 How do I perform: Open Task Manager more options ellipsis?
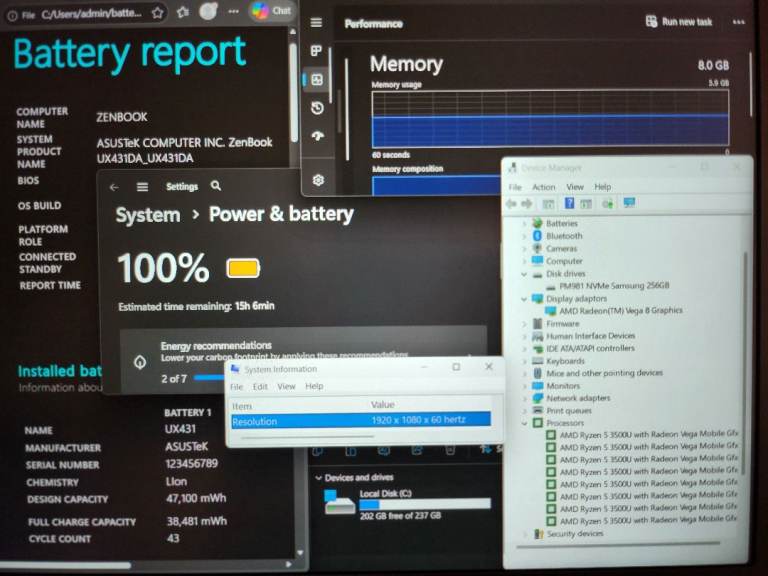[x=739, y=22]
